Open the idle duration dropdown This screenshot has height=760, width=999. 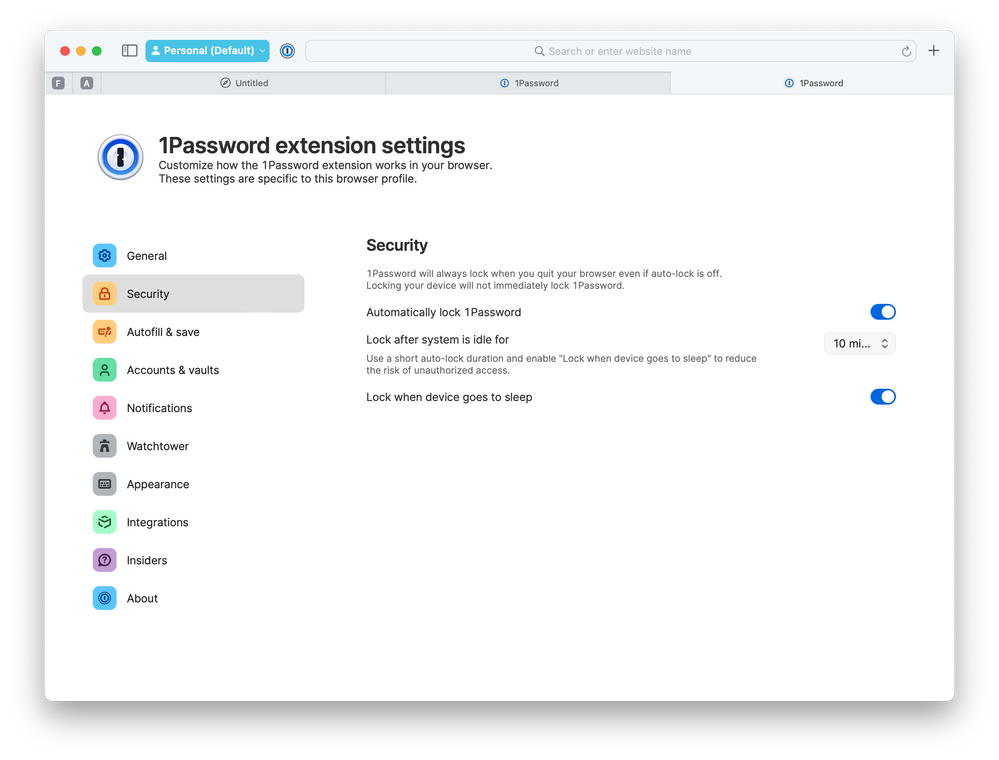pos(860,343)
